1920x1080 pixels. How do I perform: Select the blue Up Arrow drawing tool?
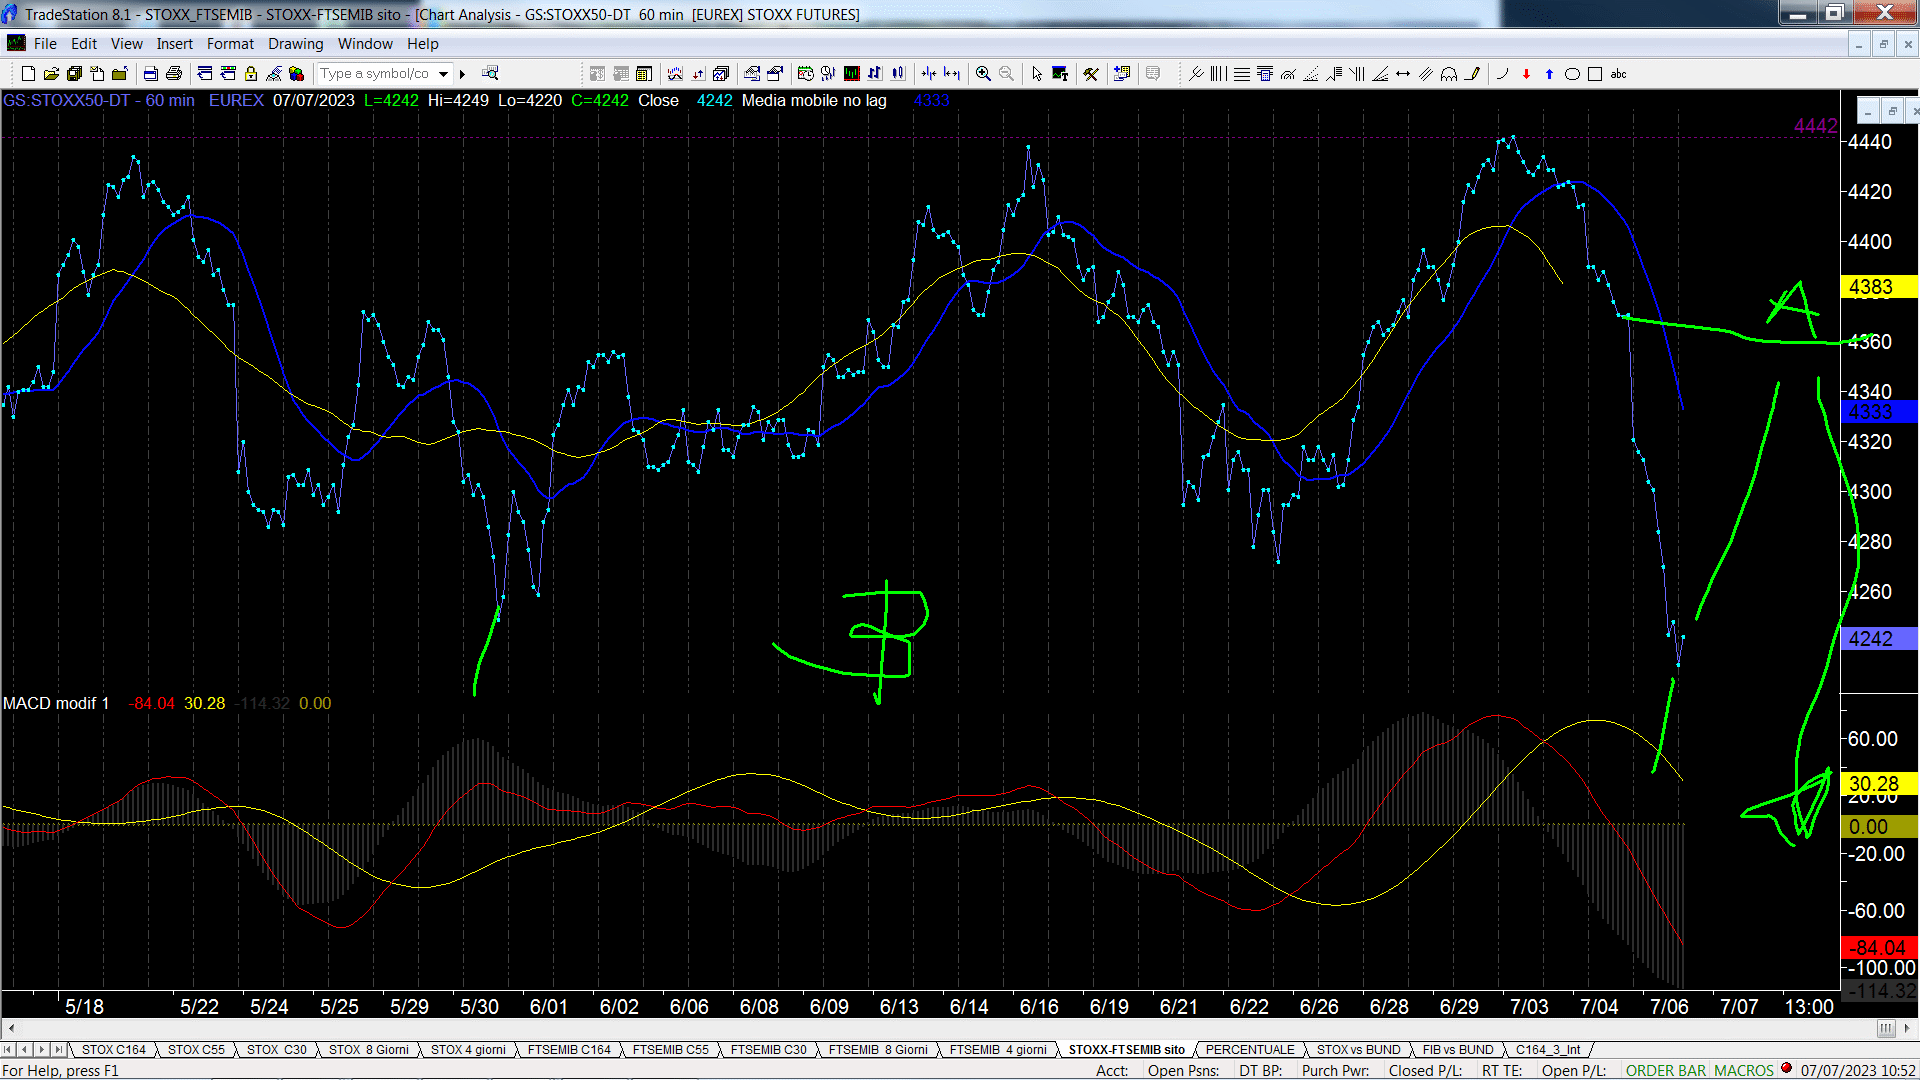1549,74
